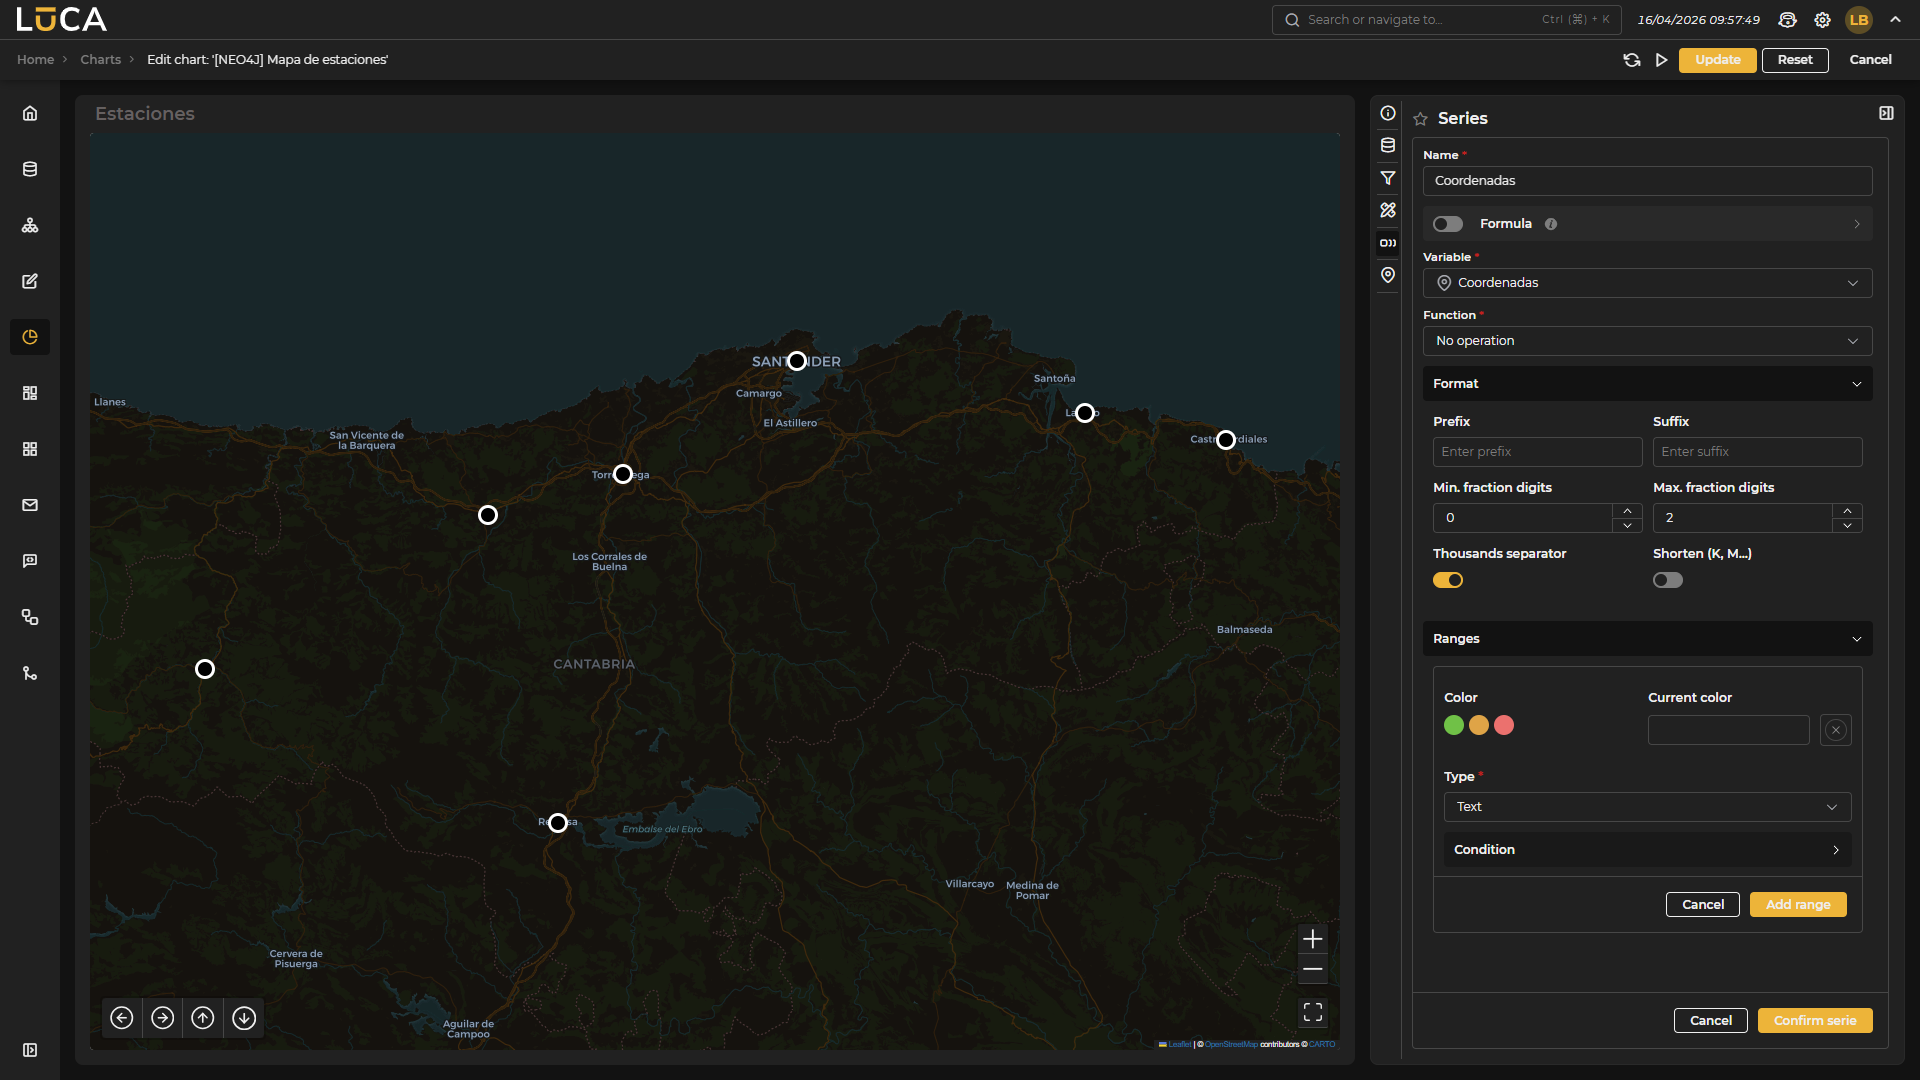The image size is (1920, 1080).
Task: Open the Function No operation dropdown
Action: click(x=1648, y=341)
